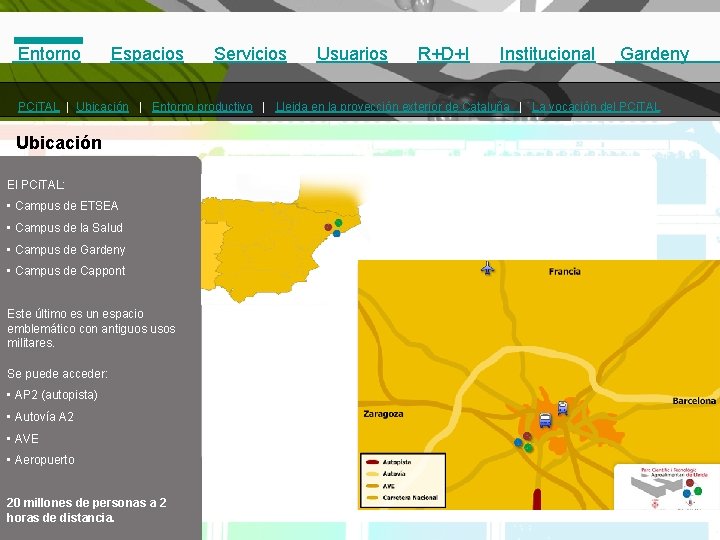Viewport: 720px width, 540px height.
Task: Click the Aeropuerto list item
Action: (45, 460)
